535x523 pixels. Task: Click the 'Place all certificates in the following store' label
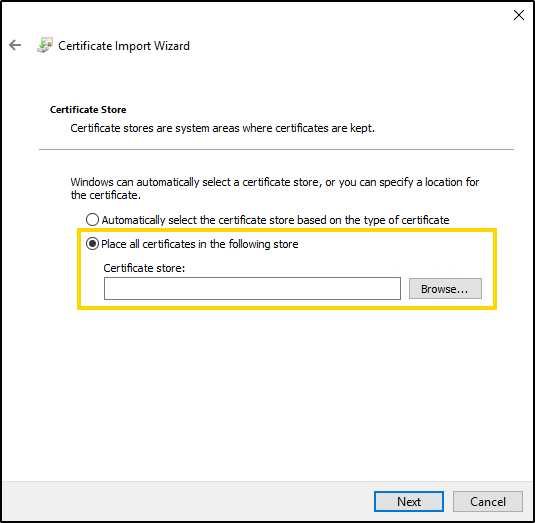pos(200,244)
